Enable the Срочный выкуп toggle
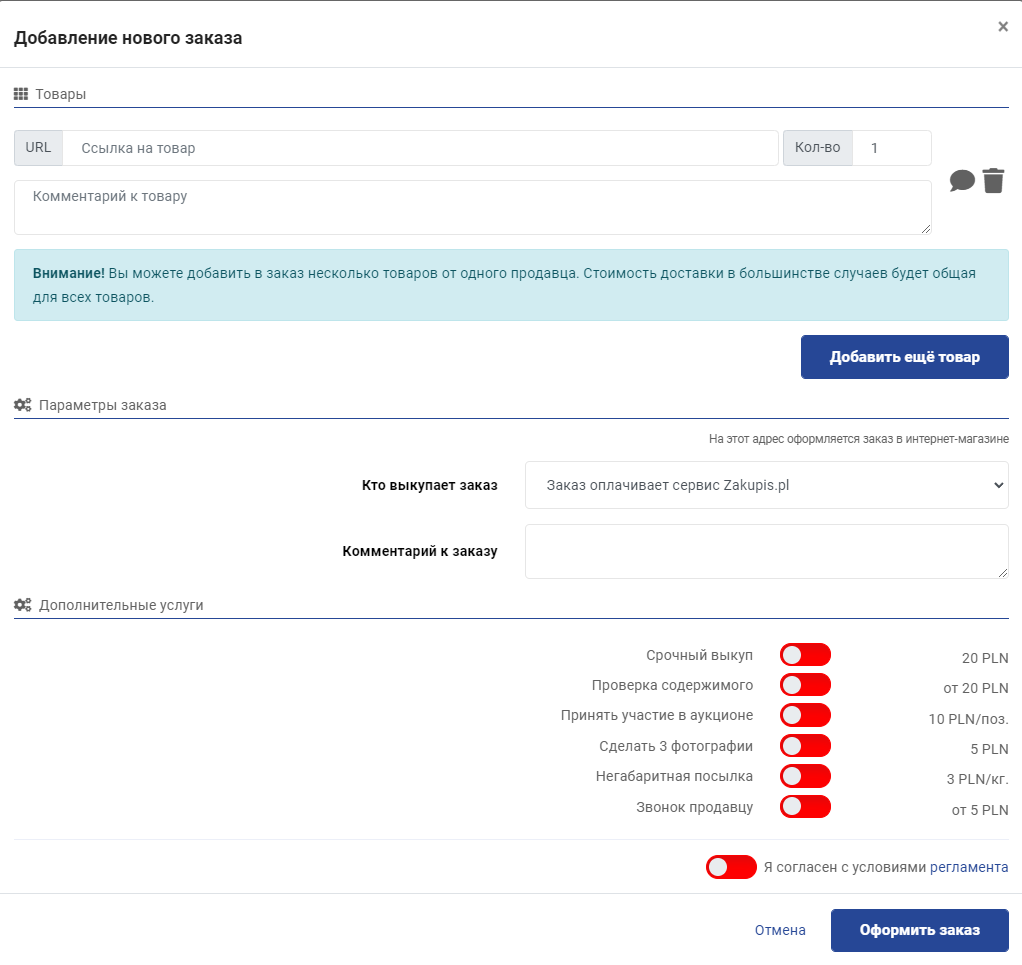The height and width of the screenshot is (965, 1022). 805,655
